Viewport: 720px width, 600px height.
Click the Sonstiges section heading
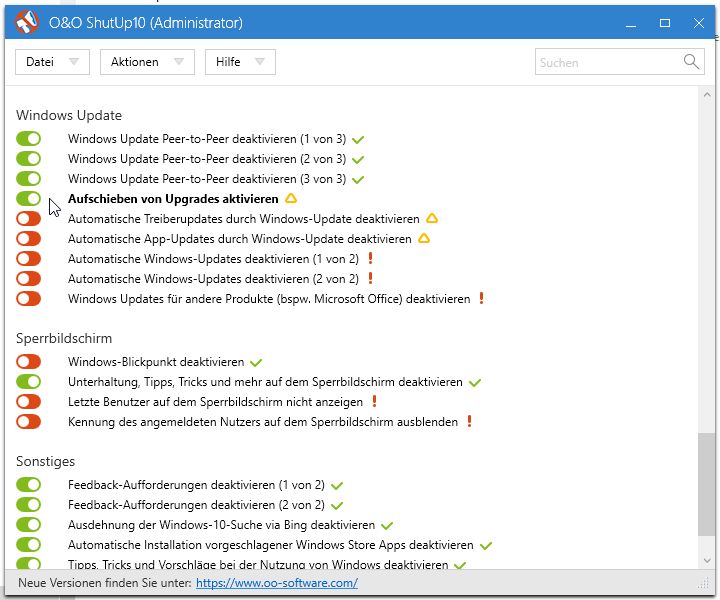(45, 461)
